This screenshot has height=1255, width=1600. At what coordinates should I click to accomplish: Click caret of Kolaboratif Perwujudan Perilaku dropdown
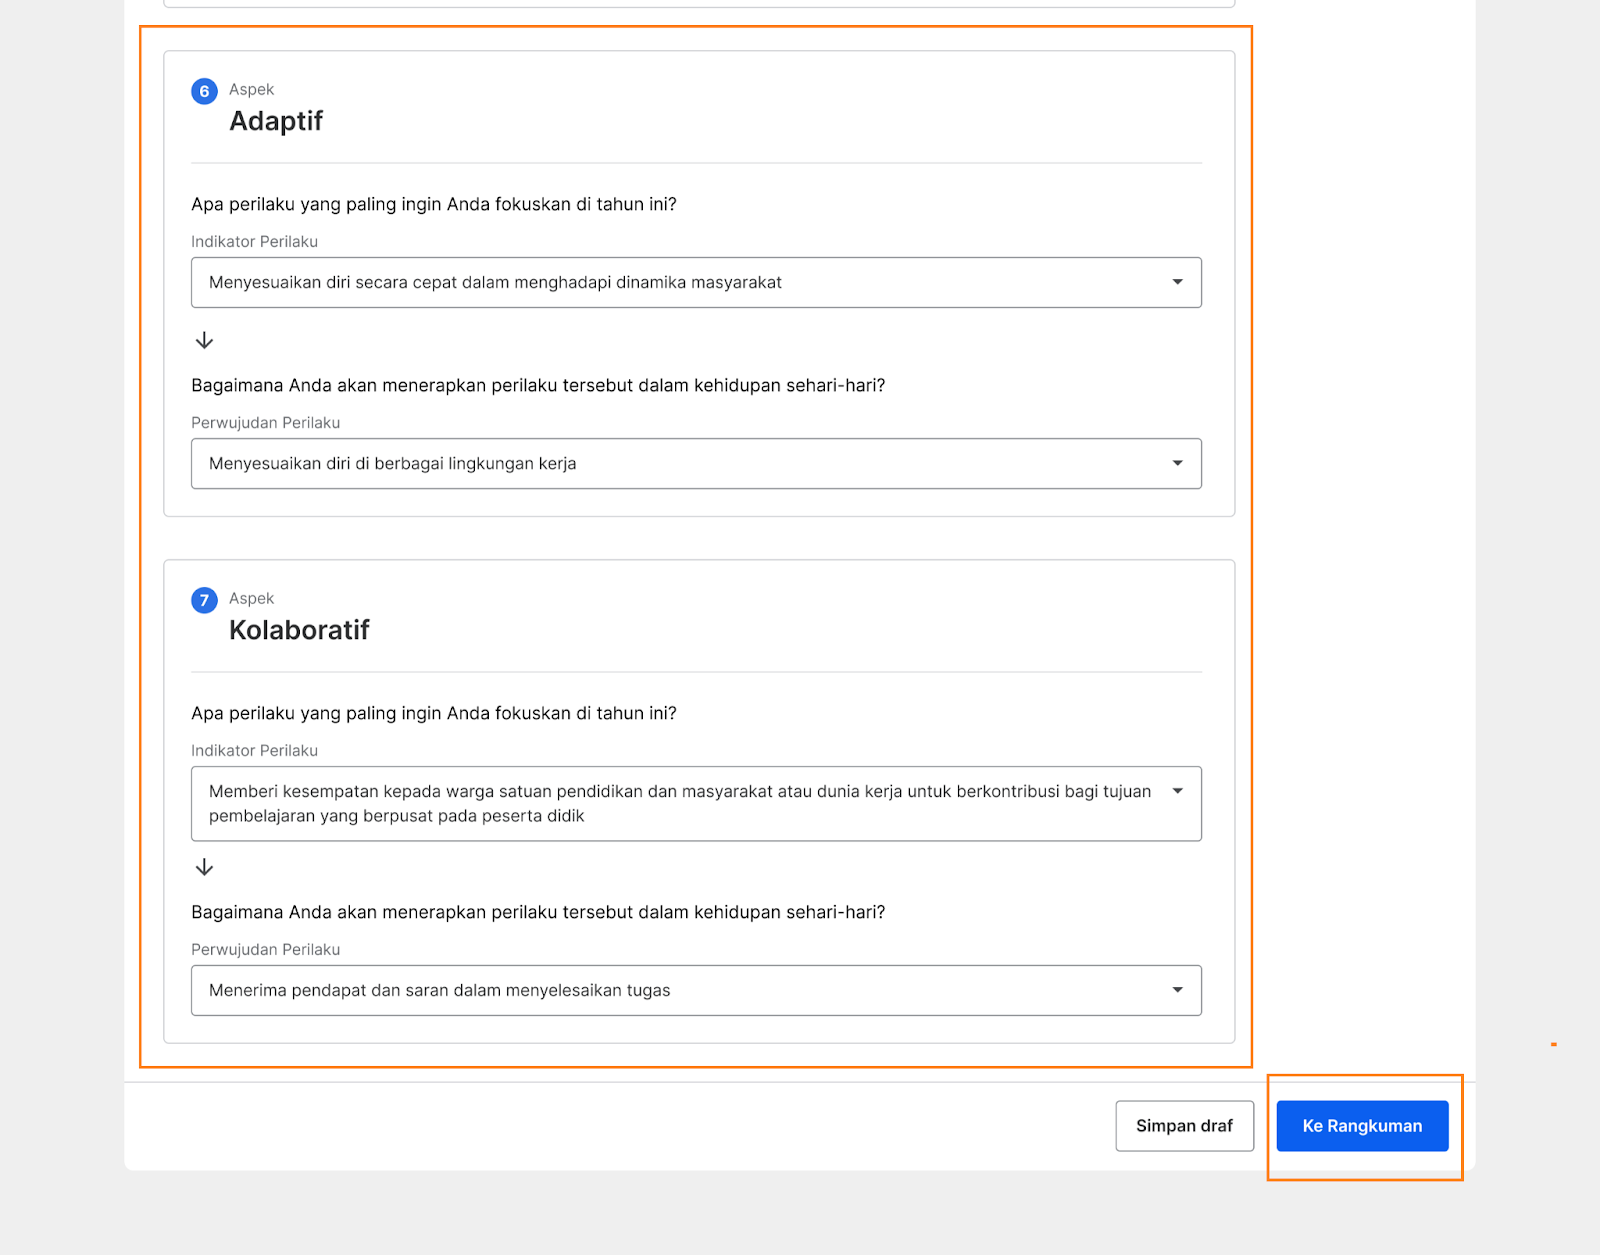1177,990
